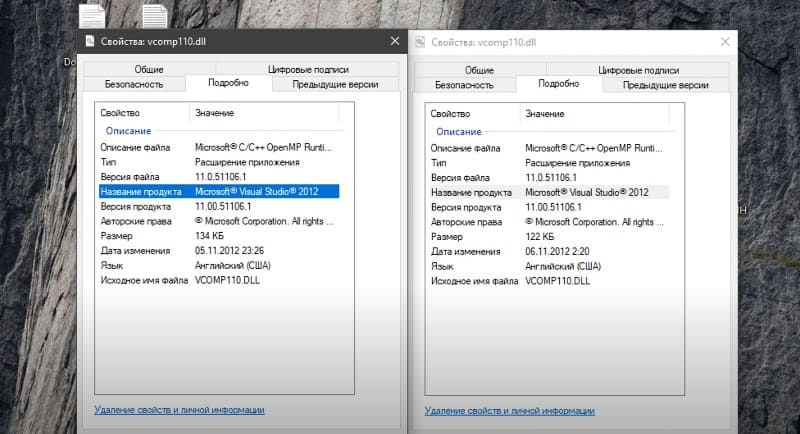
Task: Select Версия продукта row in right window
Action: click(x=549, y=208)
